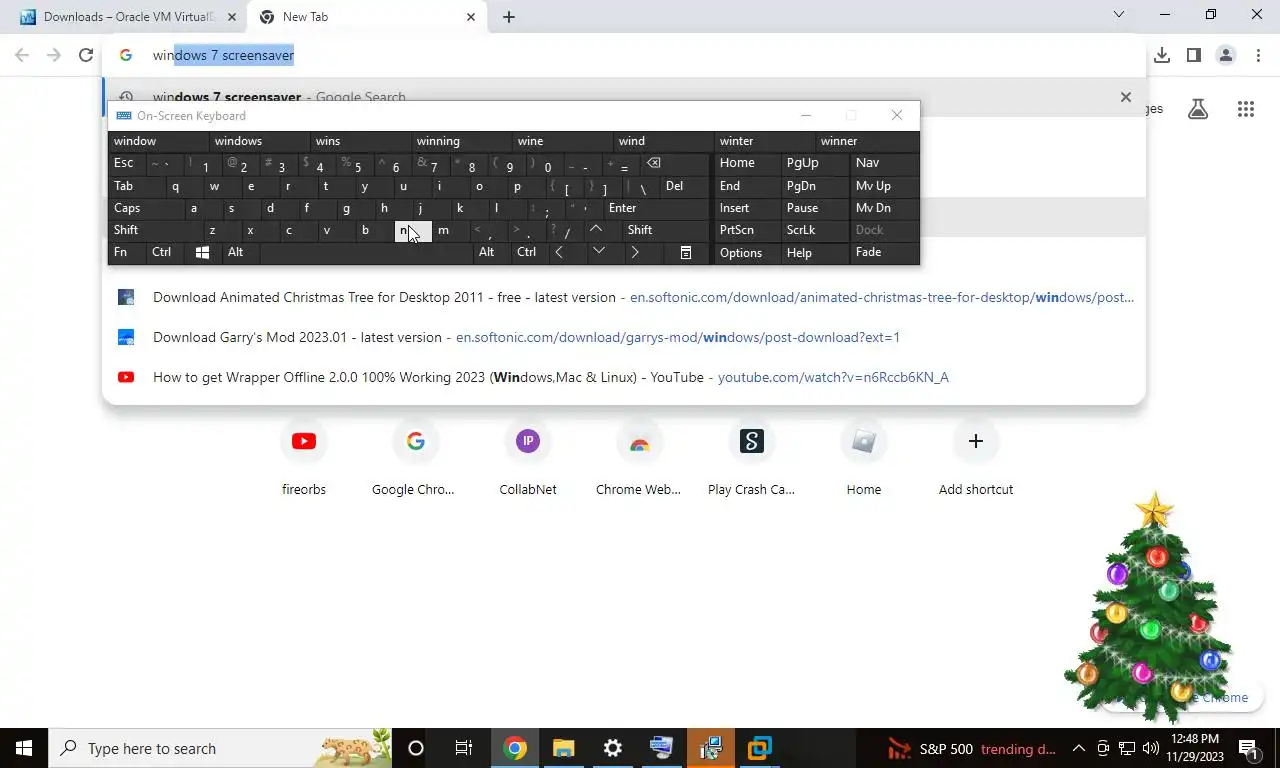Image resolution: width=1280 pixels, height=768 pixels.
Task: Toggle the Caps key on On-Screen Keyboard
Action: (x=146, y=208)
